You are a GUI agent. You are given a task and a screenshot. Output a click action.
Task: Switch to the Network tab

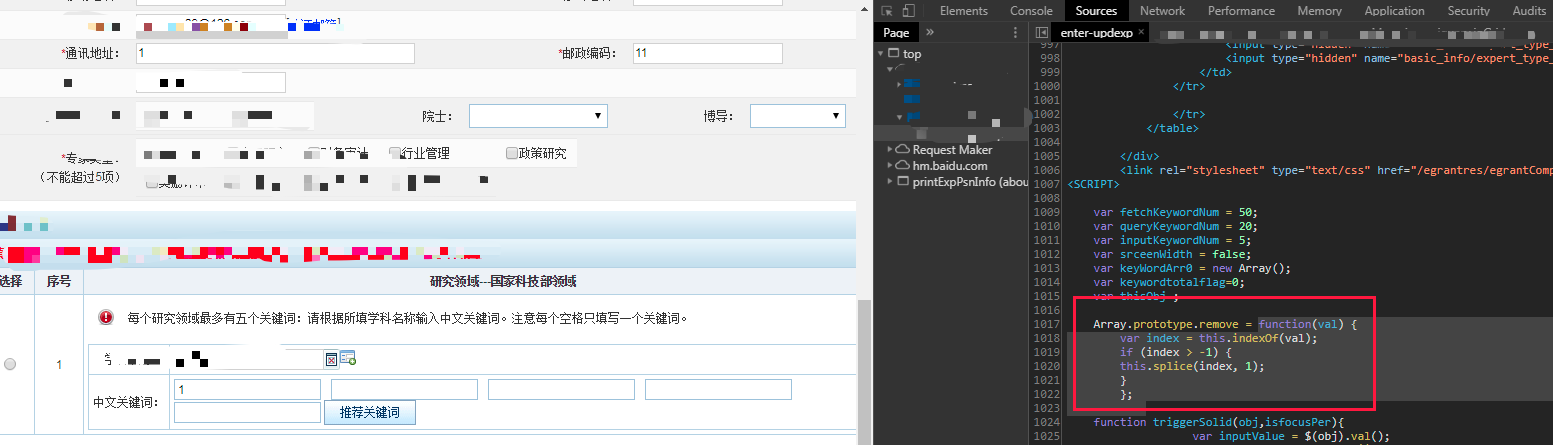tap(1162, 11)
